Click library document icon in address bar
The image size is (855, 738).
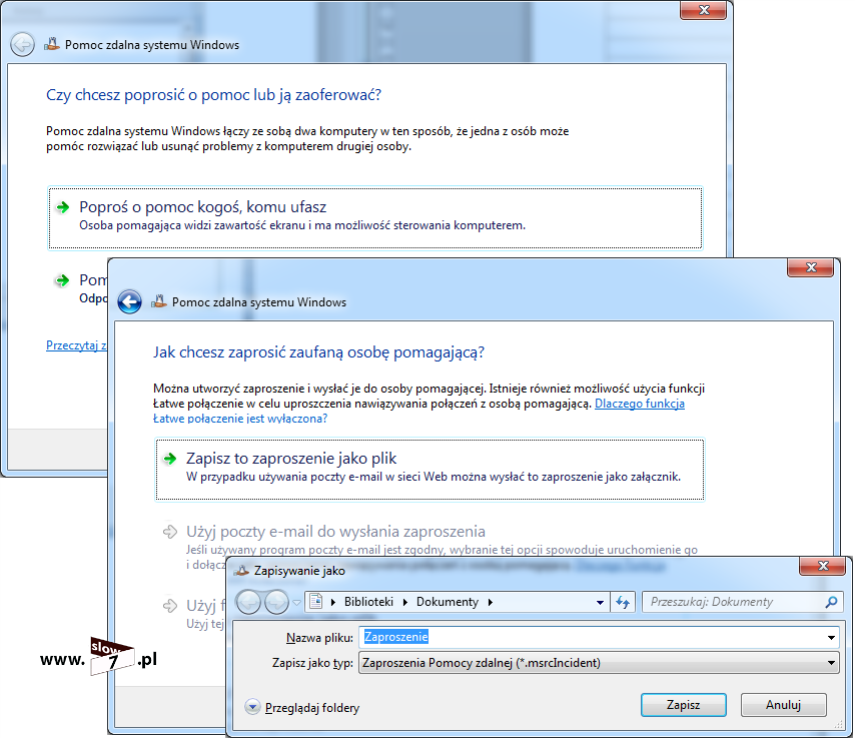316,602
